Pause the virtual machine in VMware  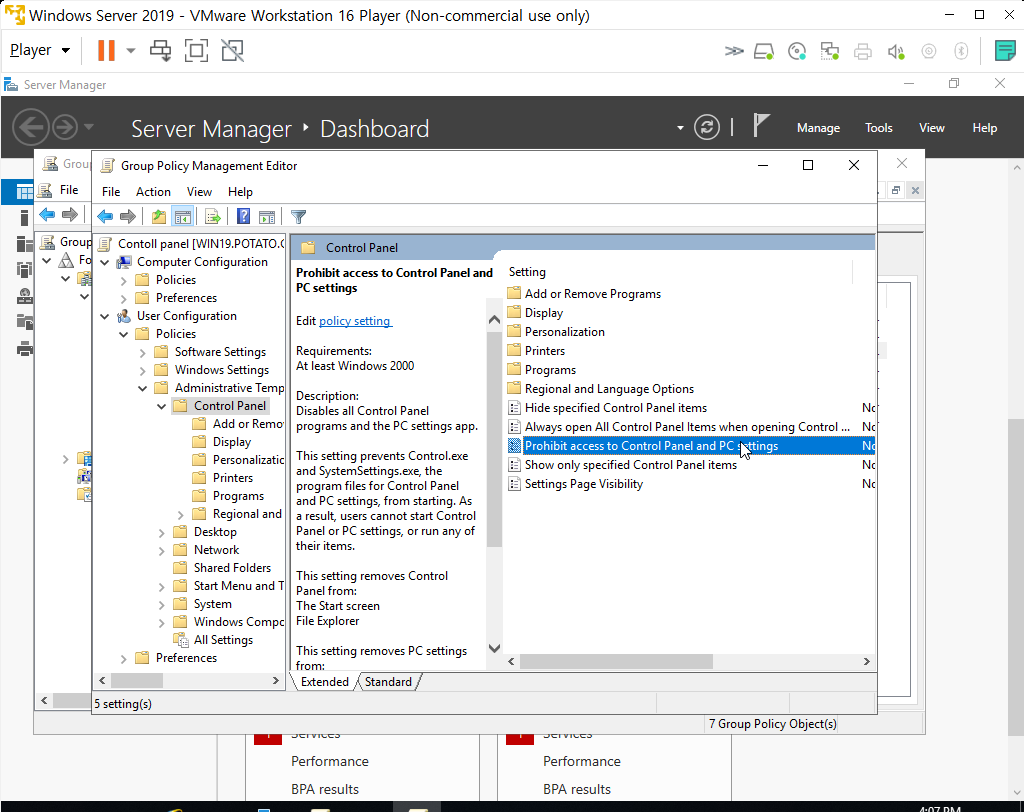(106, 50)
